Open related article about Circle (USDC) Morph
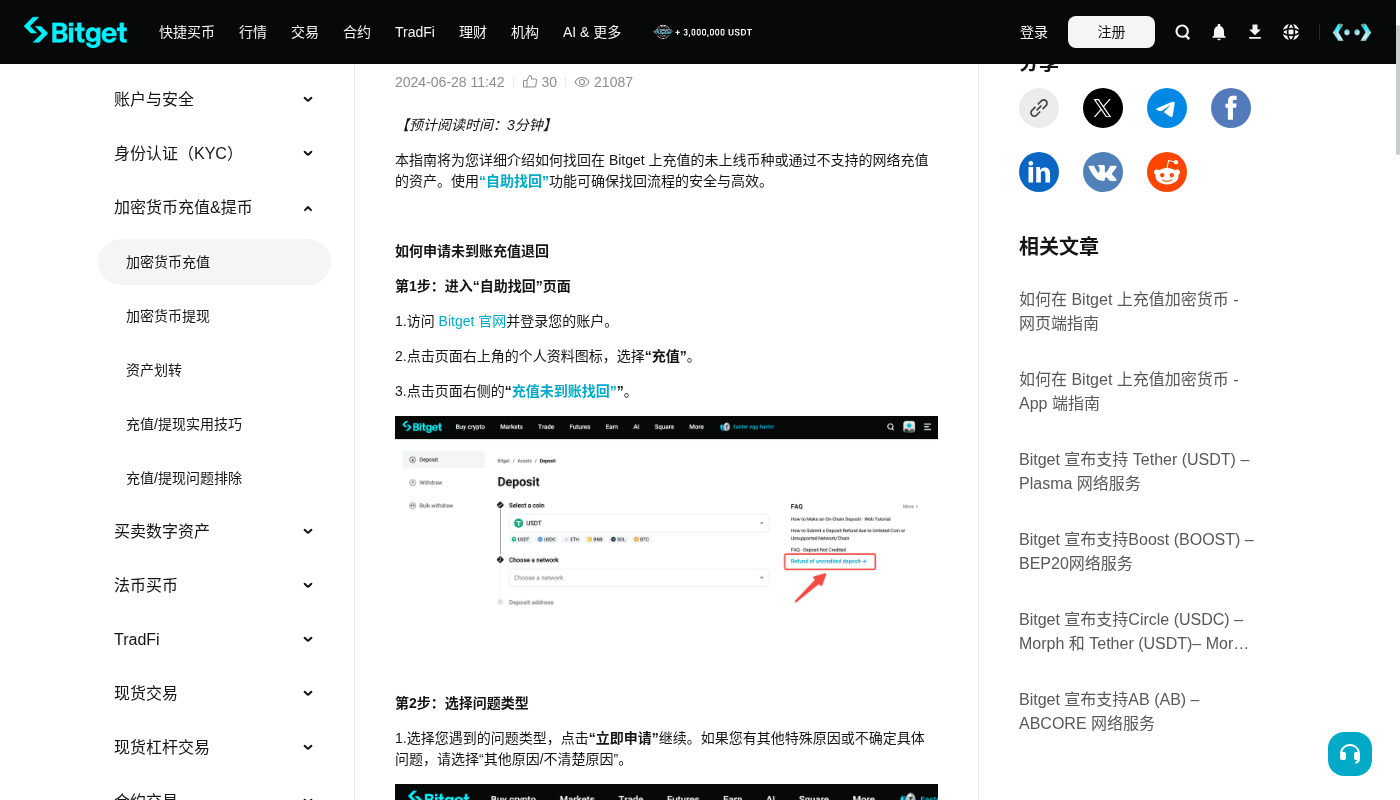Screen dimensions: 1400x800 (x=1136, y=631)
